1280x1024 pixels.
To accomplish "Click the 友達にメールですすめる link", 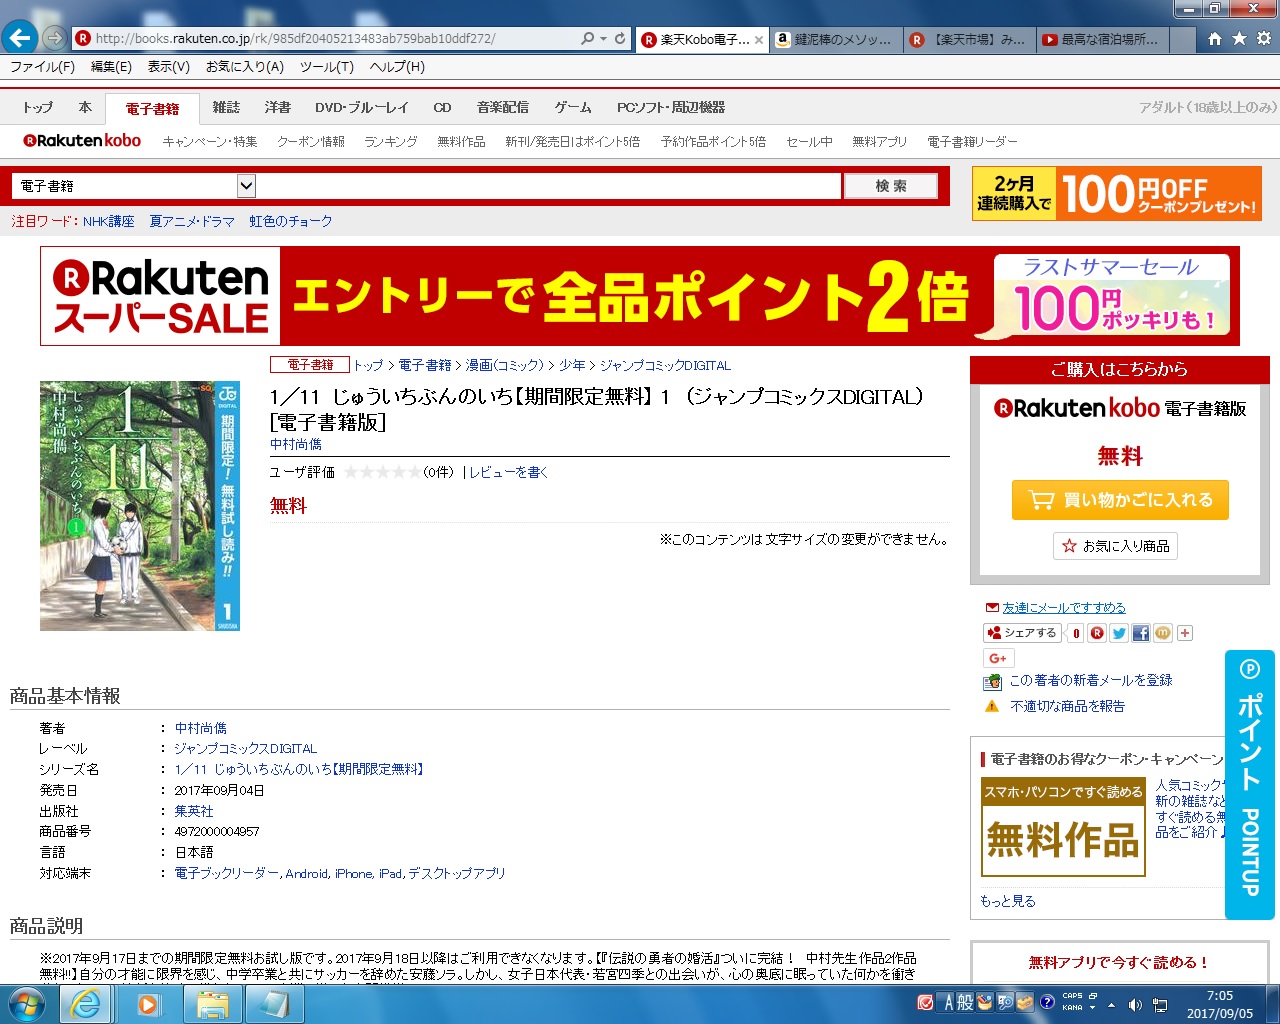I will pos(1064,607).
